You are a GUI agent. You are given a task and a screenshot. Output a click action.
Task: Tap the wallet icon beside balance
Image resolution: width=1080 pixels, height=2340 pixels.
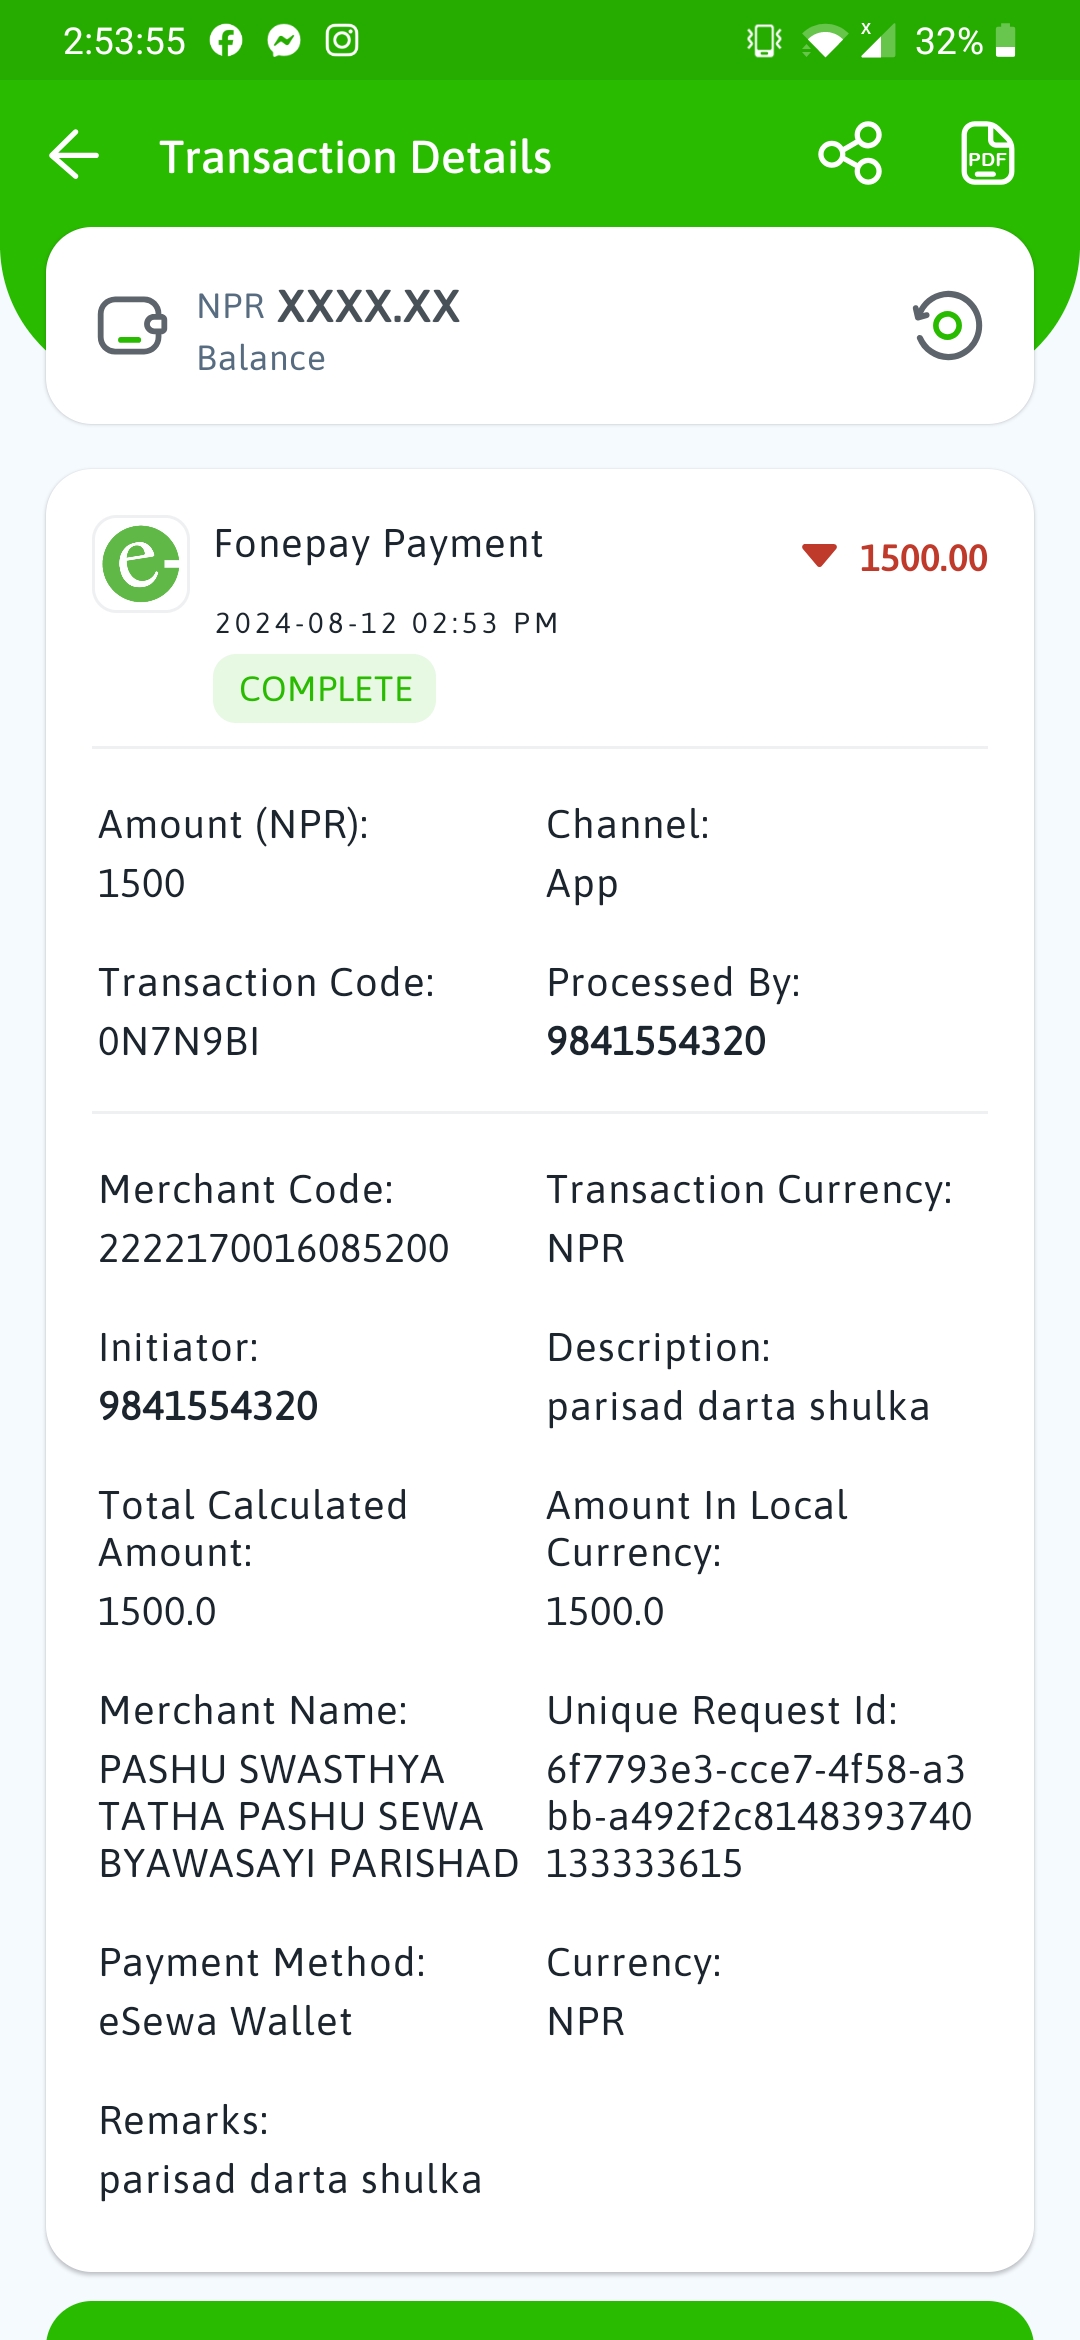point(132,326)
